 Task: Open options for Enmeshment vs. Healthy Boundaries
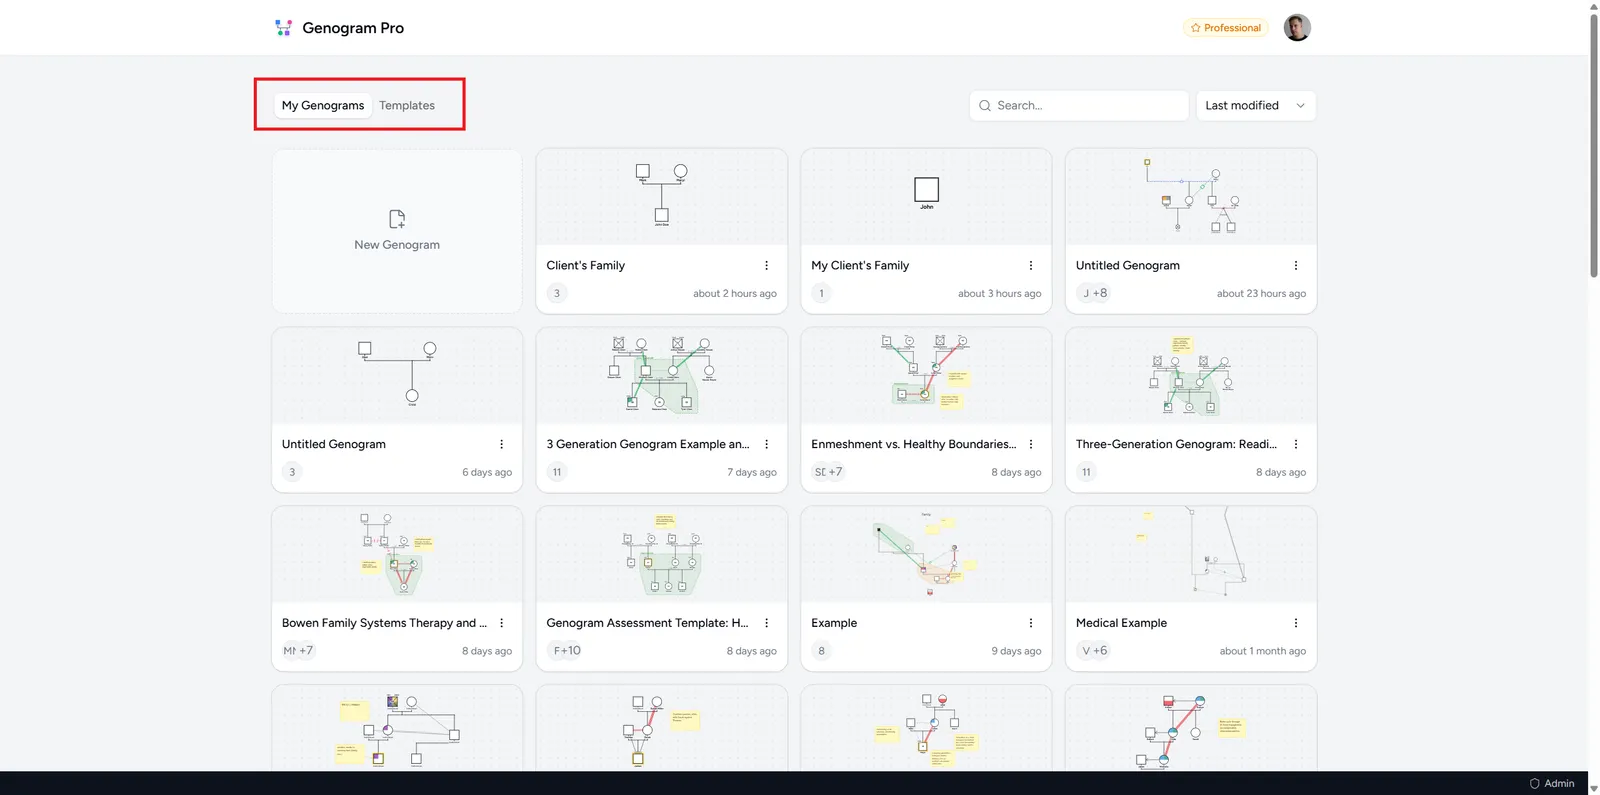tap(1031, 445)
